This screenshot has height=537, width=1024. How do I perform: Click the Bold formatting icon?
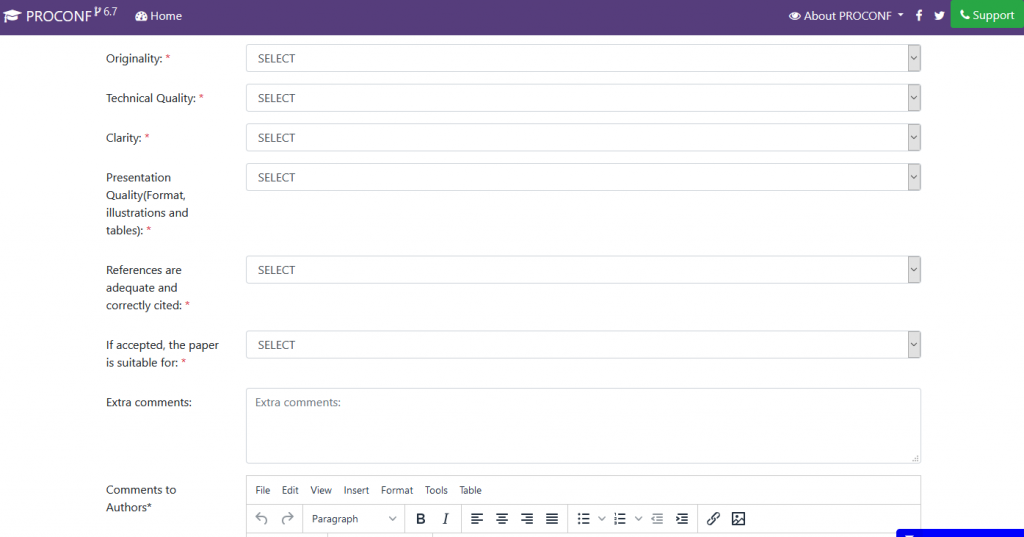point(420,519)
